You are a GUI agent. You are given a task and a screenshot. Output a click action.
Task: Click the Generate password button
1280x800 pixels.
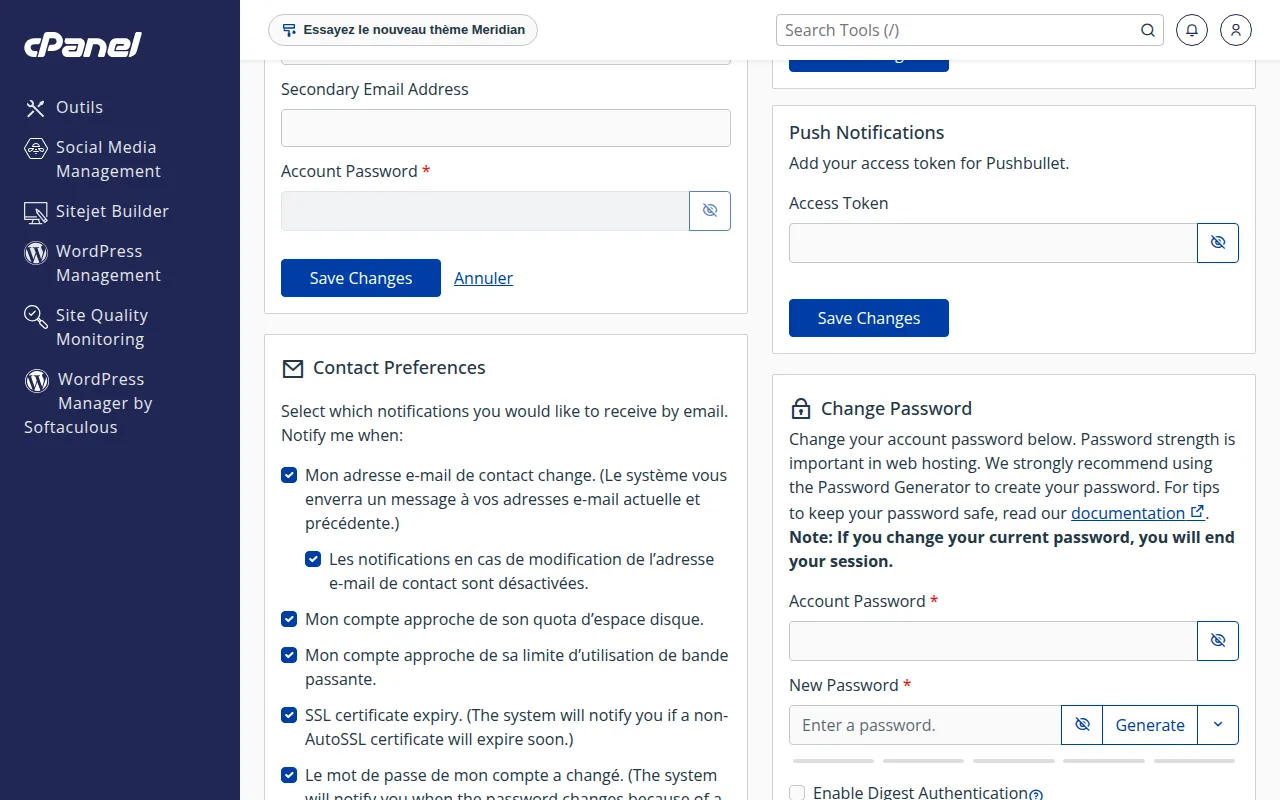[x=1150, y=725]
